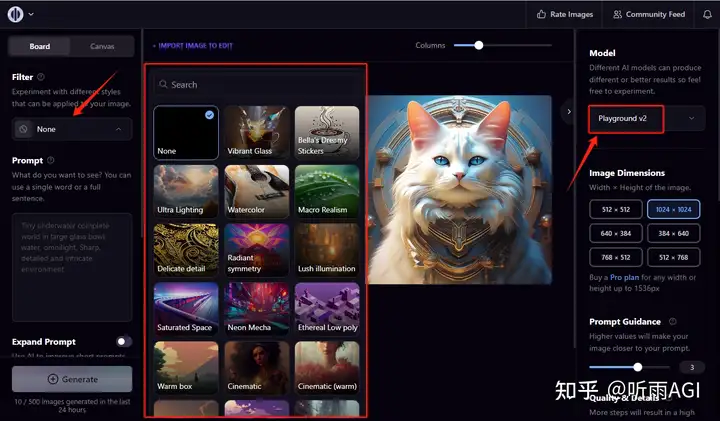The image size is (720, 421).
Task: Collapse the Filter None dropdown
Action: click(x=72, y=129)
